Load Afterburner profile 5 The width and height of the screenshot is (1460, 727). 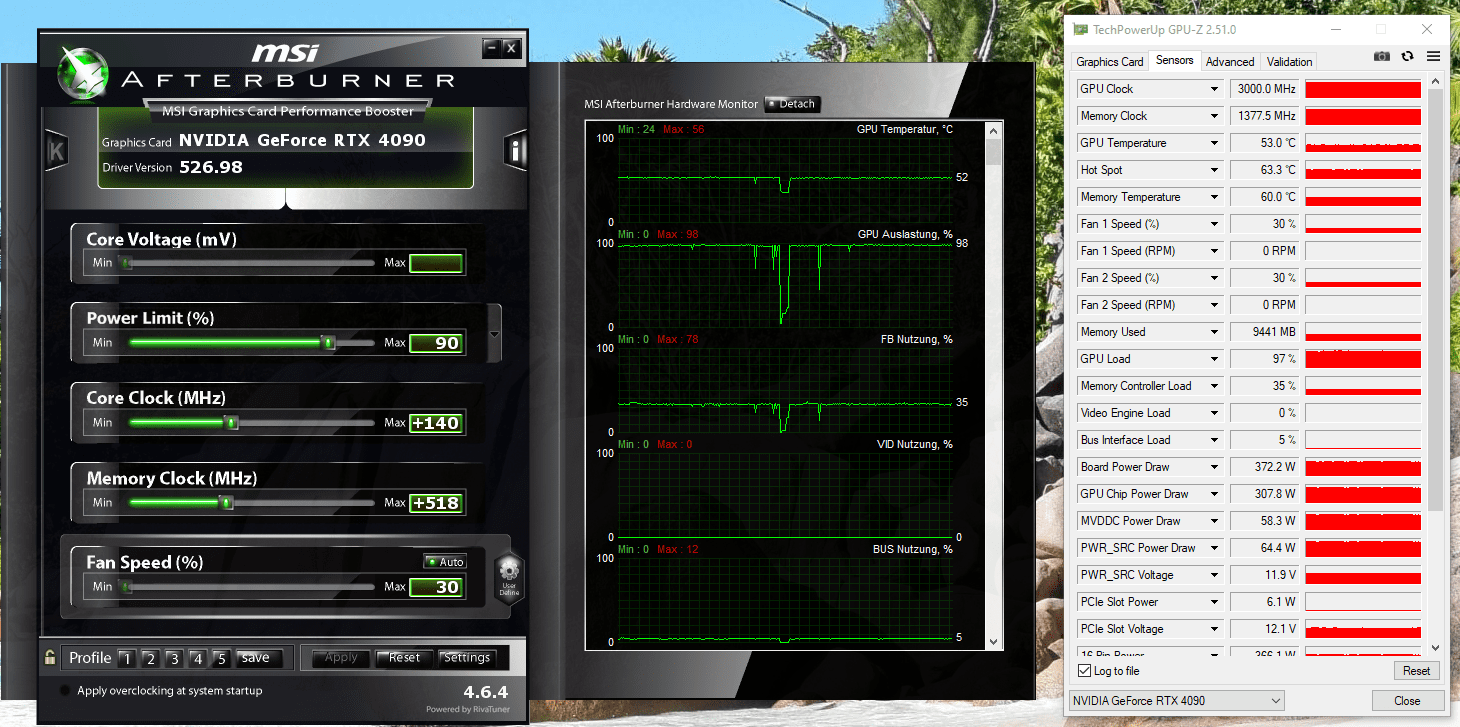(222, 658)
